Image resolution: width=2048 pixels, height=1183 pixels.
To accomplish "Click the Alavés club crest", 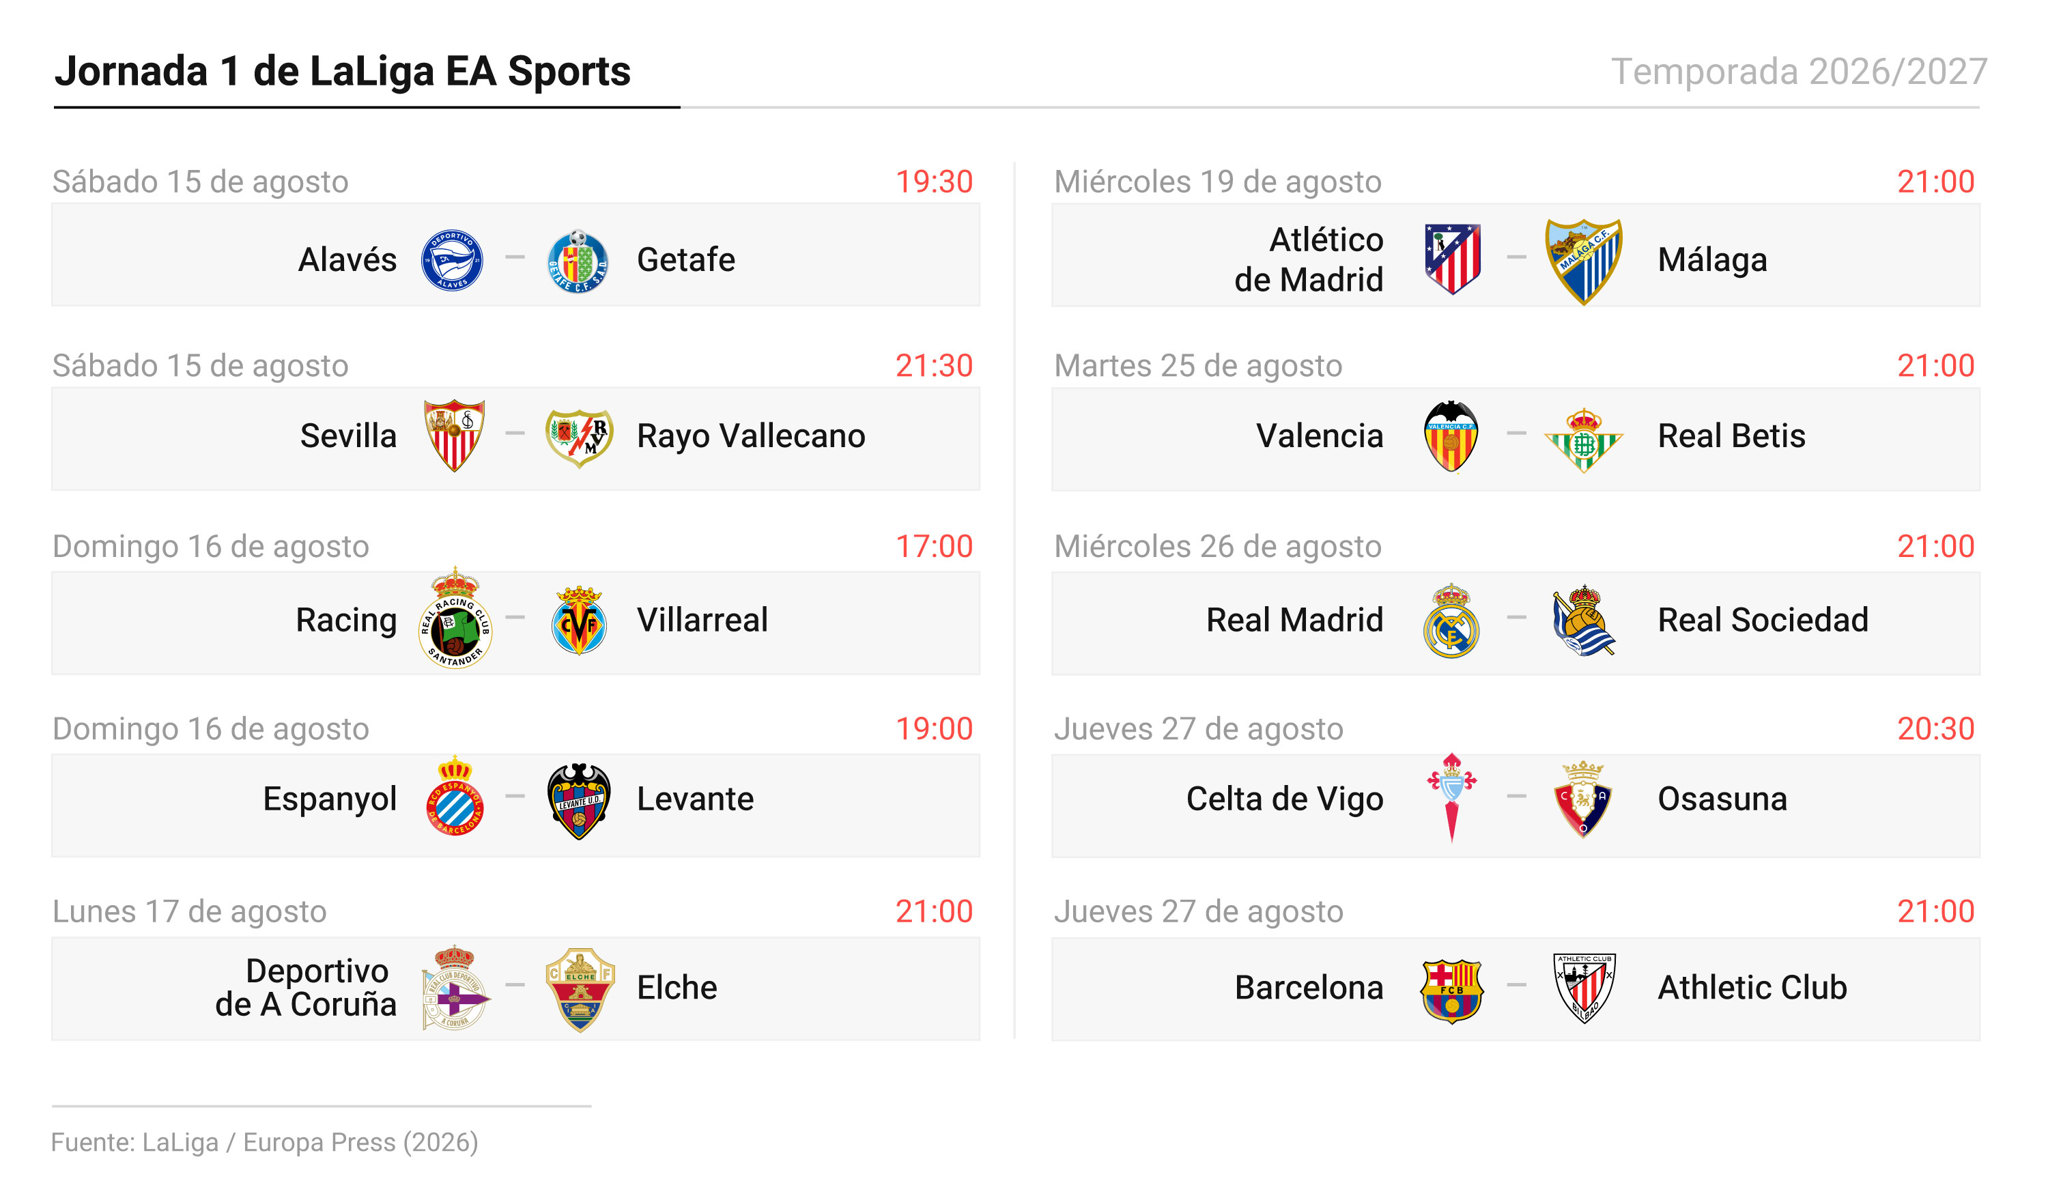I will [x=452, y=260].
